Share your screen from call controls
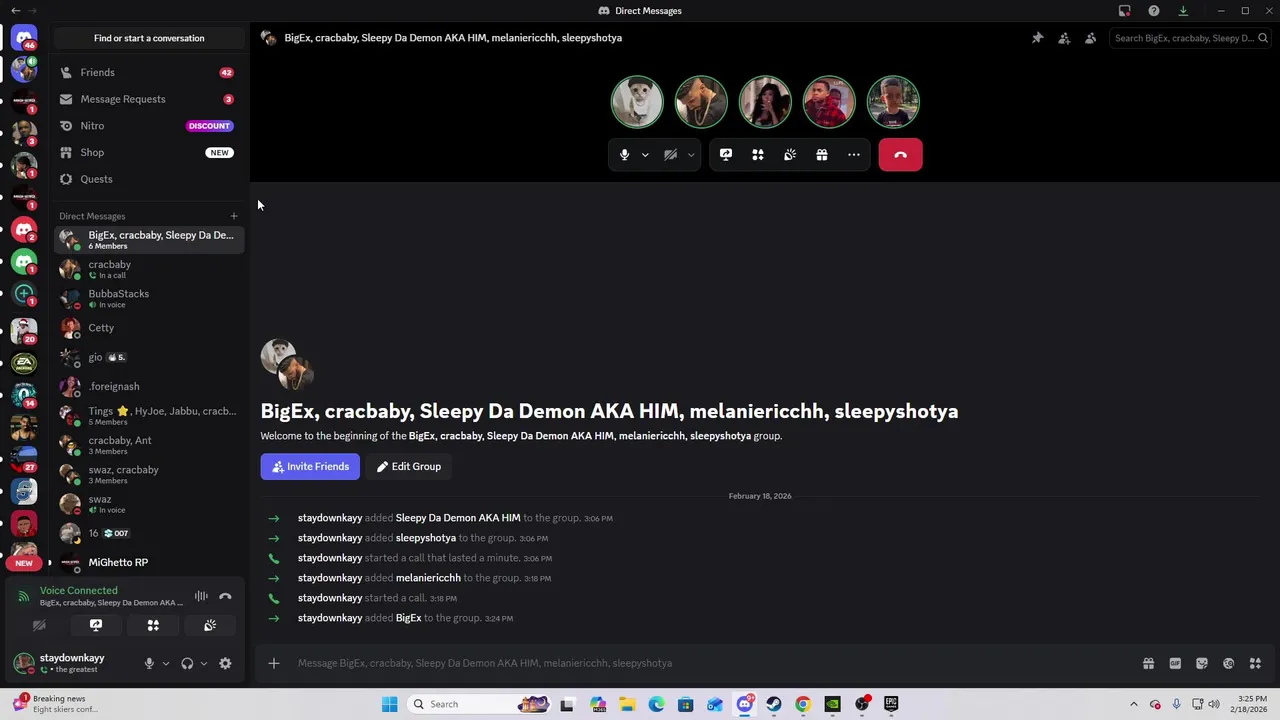 click(x=726, y=155)
